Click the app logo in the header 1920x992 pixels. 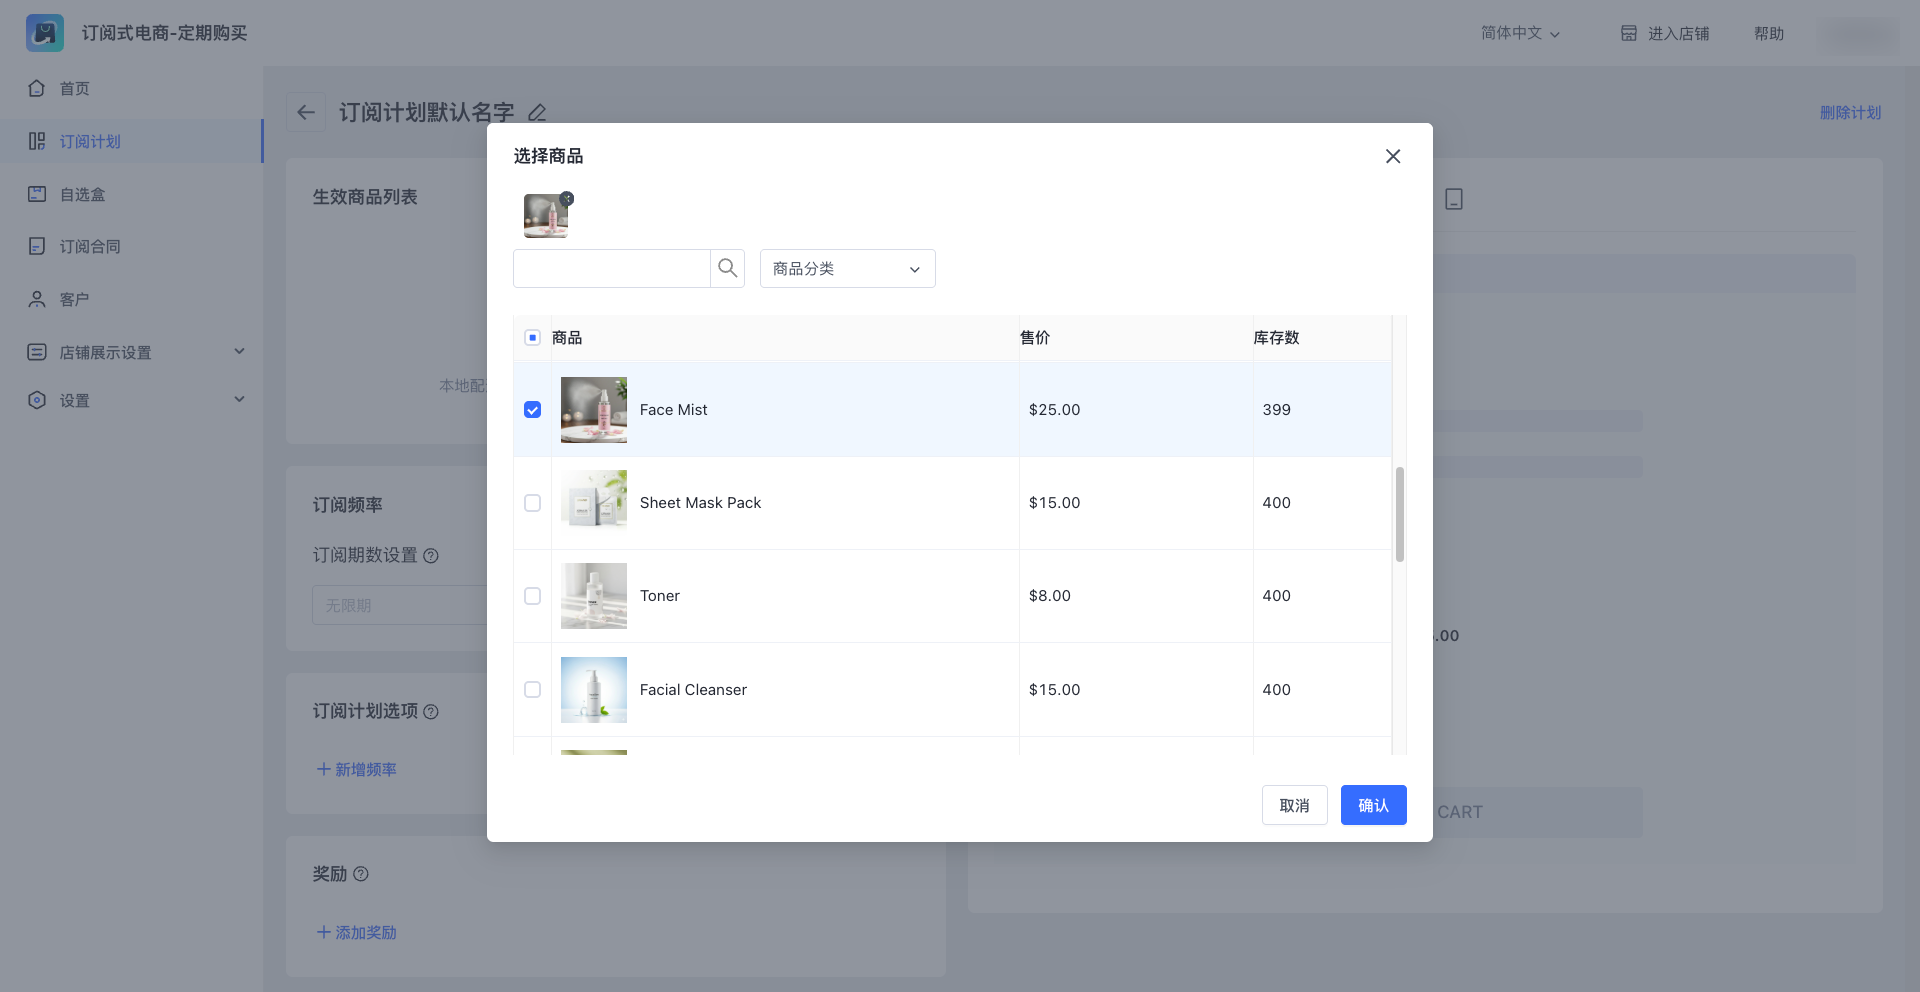coord(45,33)
